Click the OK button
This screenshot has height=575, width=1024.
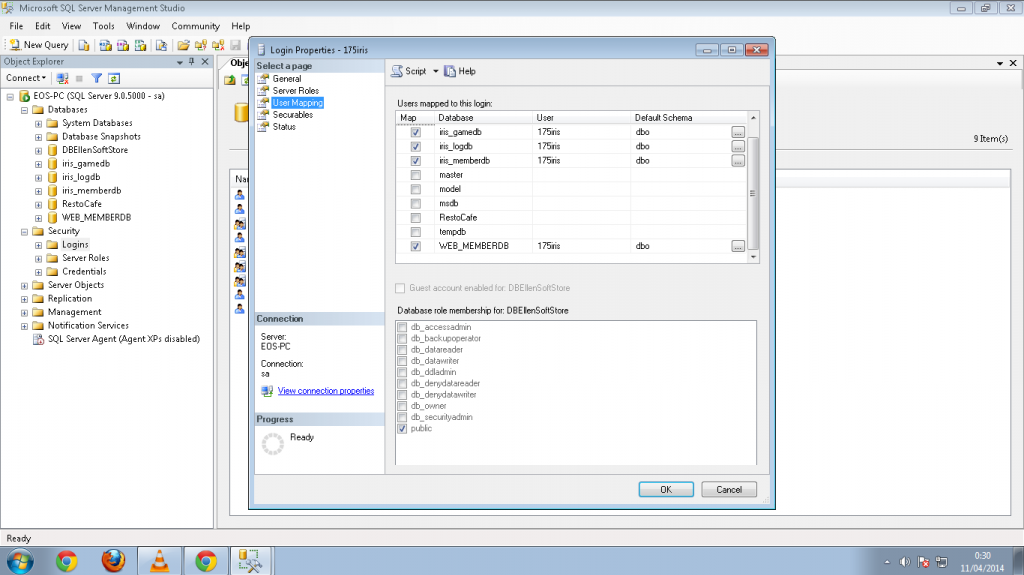(666, 489)
